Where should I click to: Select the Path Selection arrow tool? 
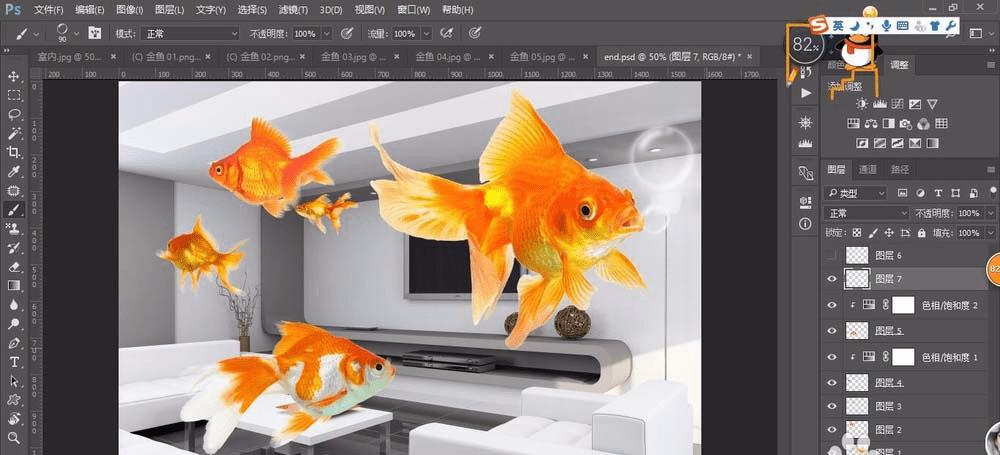point(13,381)
